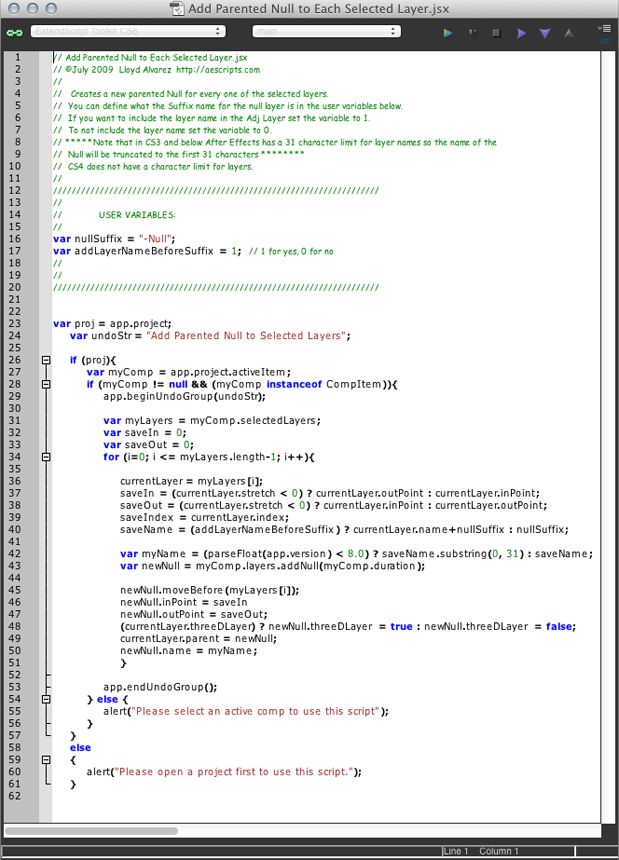Click the 'var newNull = myComp.layers.addNull' line
The height and width of the screenshot is (860, 619).
click(272, 566)
